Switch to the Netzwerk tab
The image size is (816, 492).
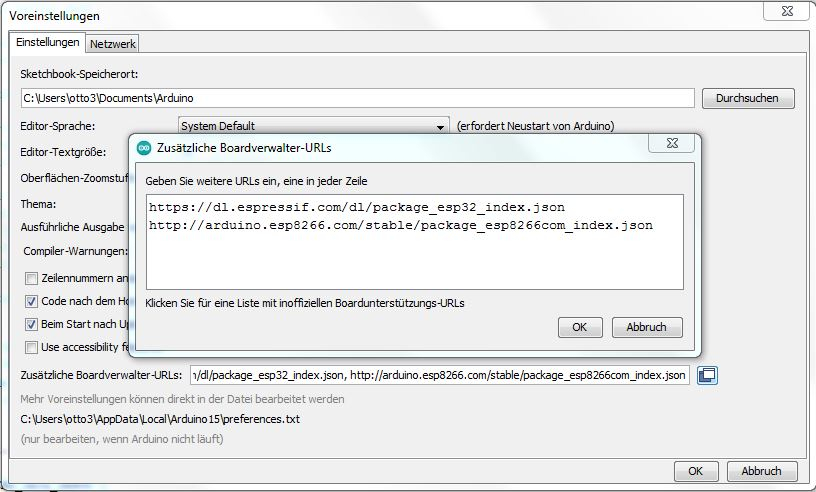point(113,44)
